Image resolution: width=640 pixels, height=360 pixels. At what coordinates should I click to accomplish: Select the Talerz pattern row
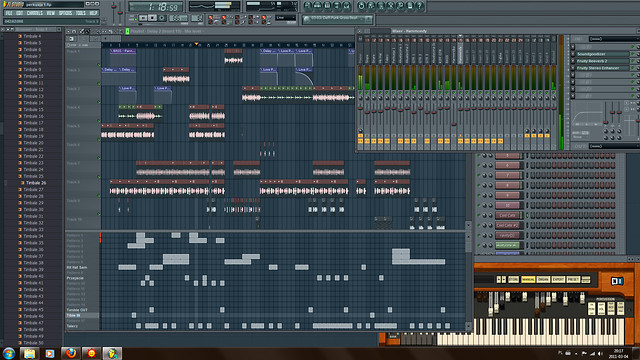pyautogui.click(x=82, y=326)
